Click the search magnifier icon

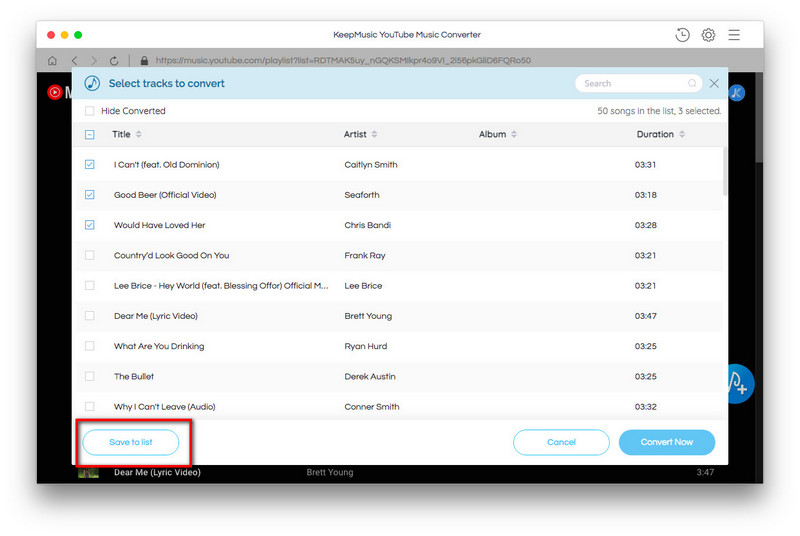point(692,83)
